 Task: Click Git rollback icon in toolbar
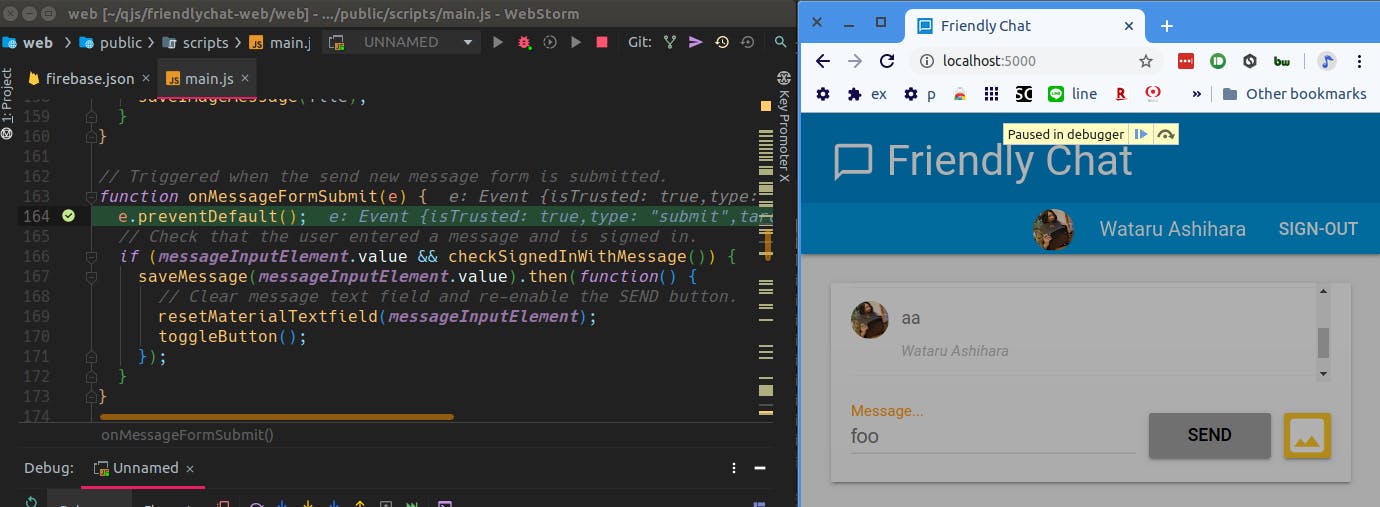click(x=747, y=42)
